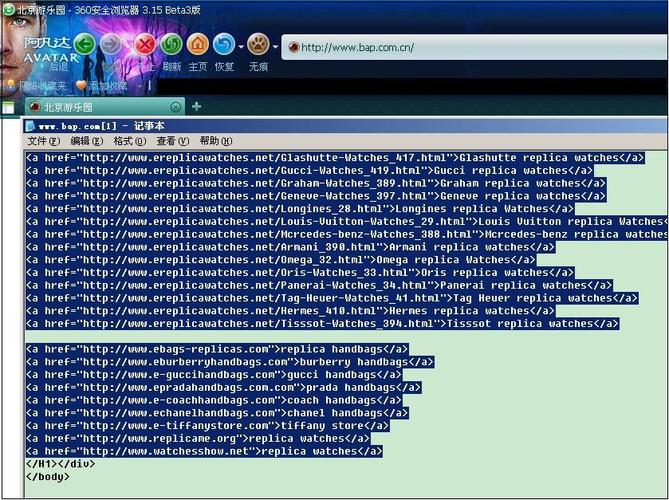This screenshot has width=669, height=500.
Task: Go to the orange home page icon
Action: [x=198, y=44]
